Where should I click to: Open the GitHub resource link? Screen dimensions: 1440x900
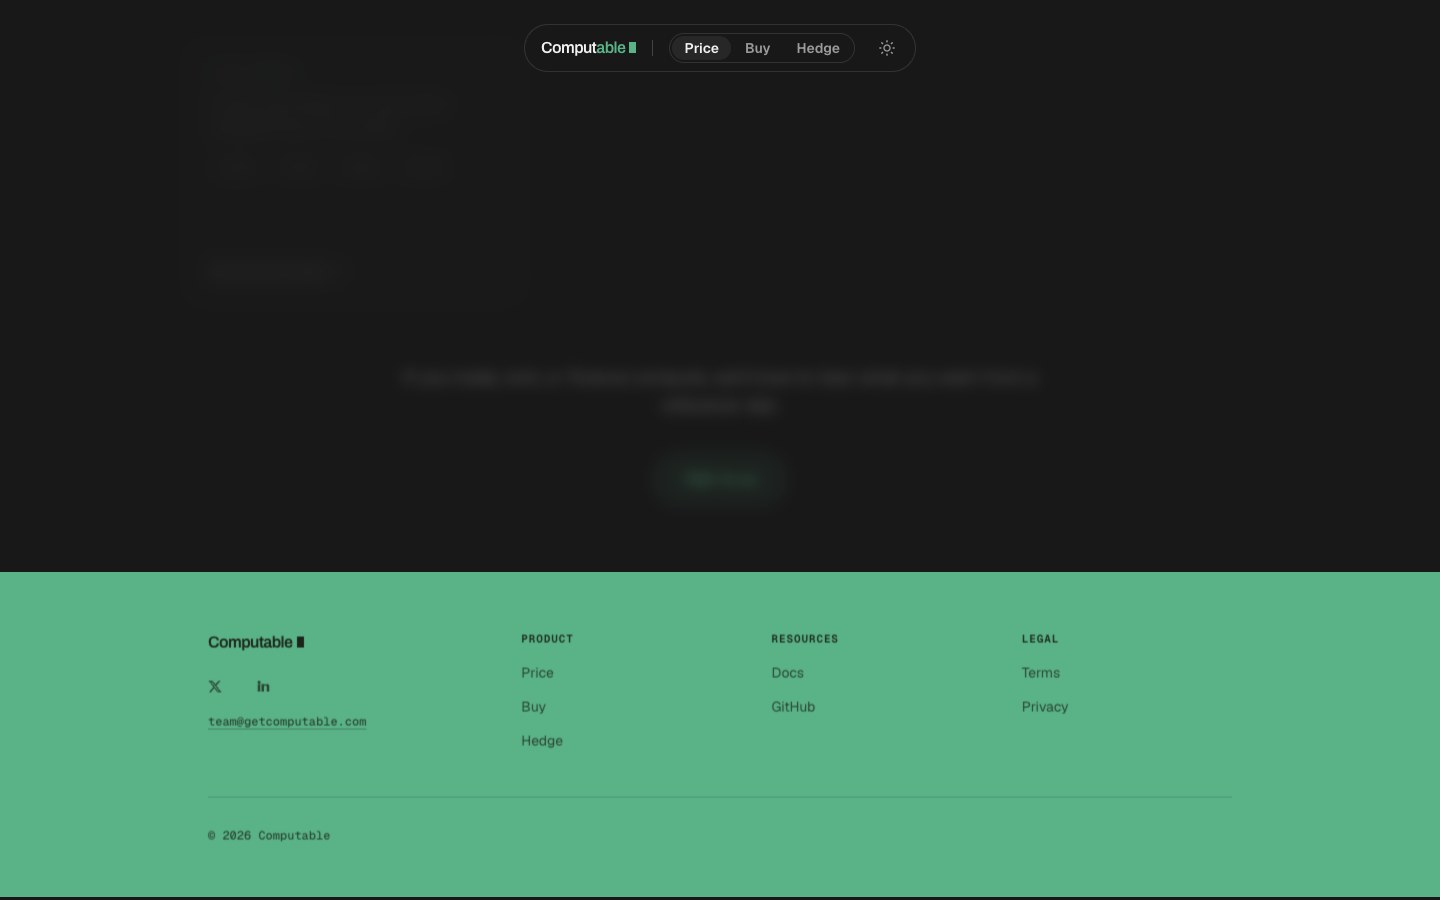tap(793, 707)
